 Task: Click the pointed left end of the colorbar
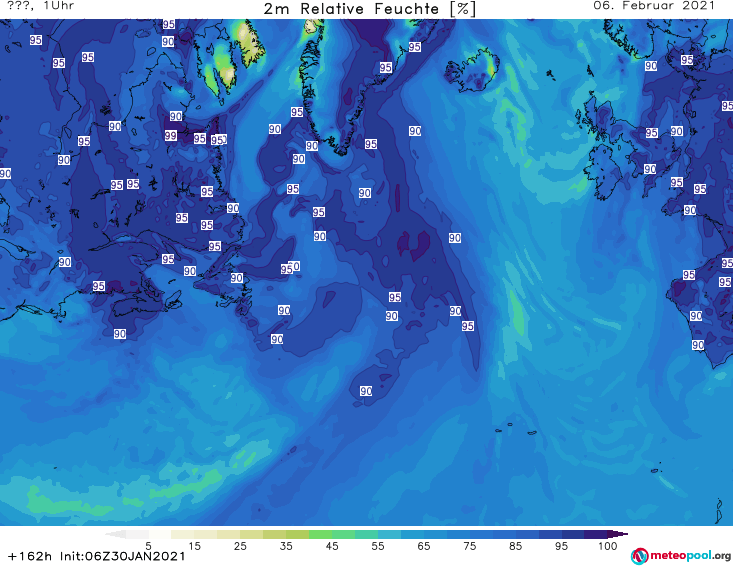[115, 534]
